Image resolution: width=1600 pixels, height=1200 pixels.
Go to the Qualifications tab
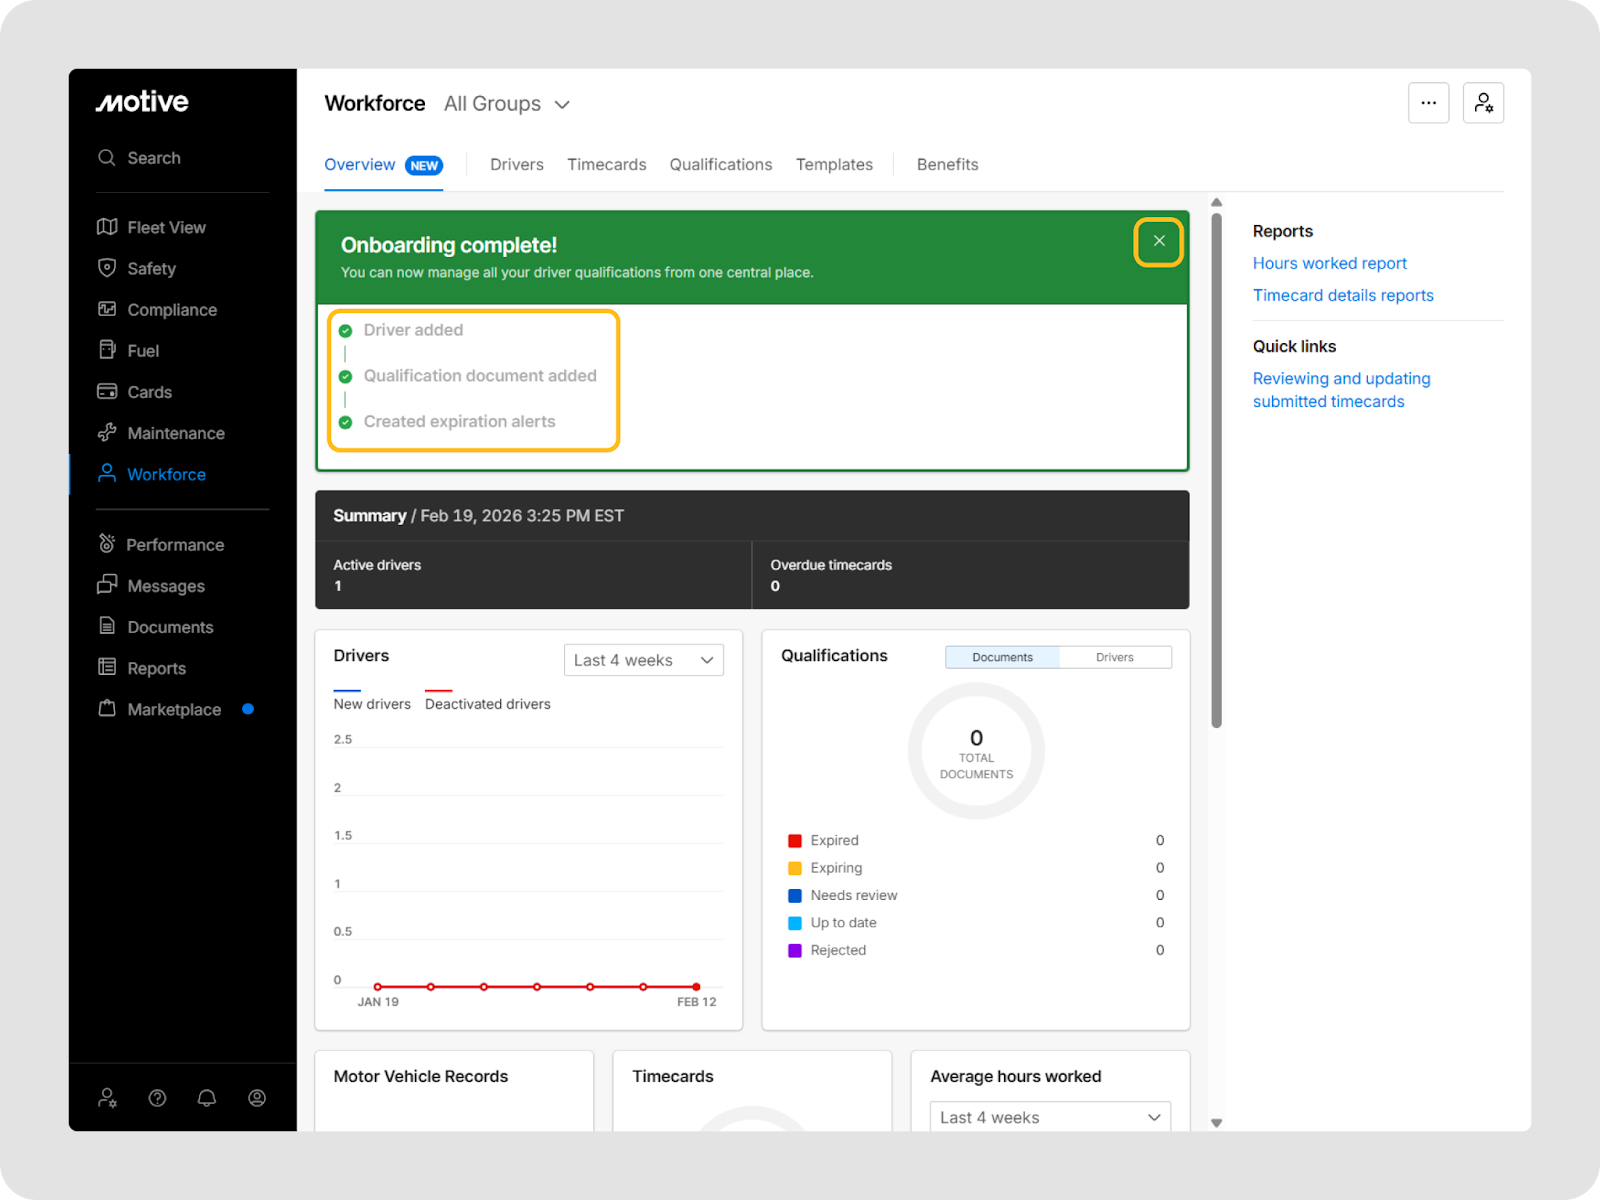point(720,165)
